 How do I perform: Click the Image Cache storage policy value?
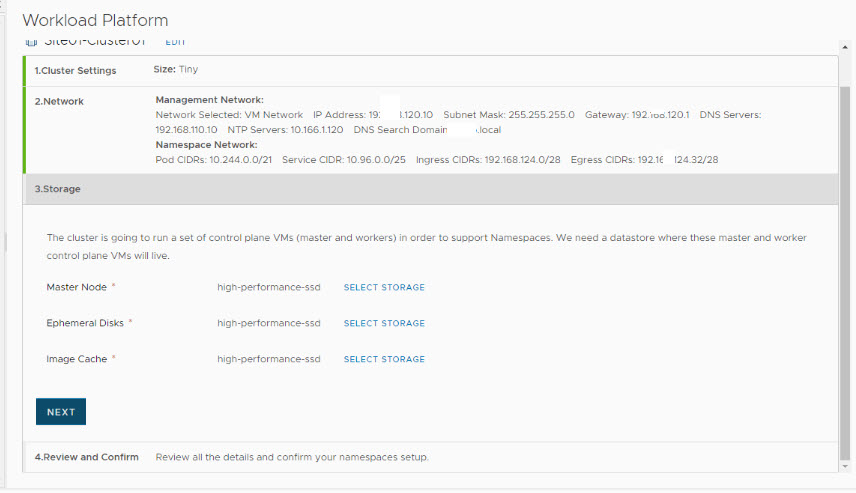(269, 360)
